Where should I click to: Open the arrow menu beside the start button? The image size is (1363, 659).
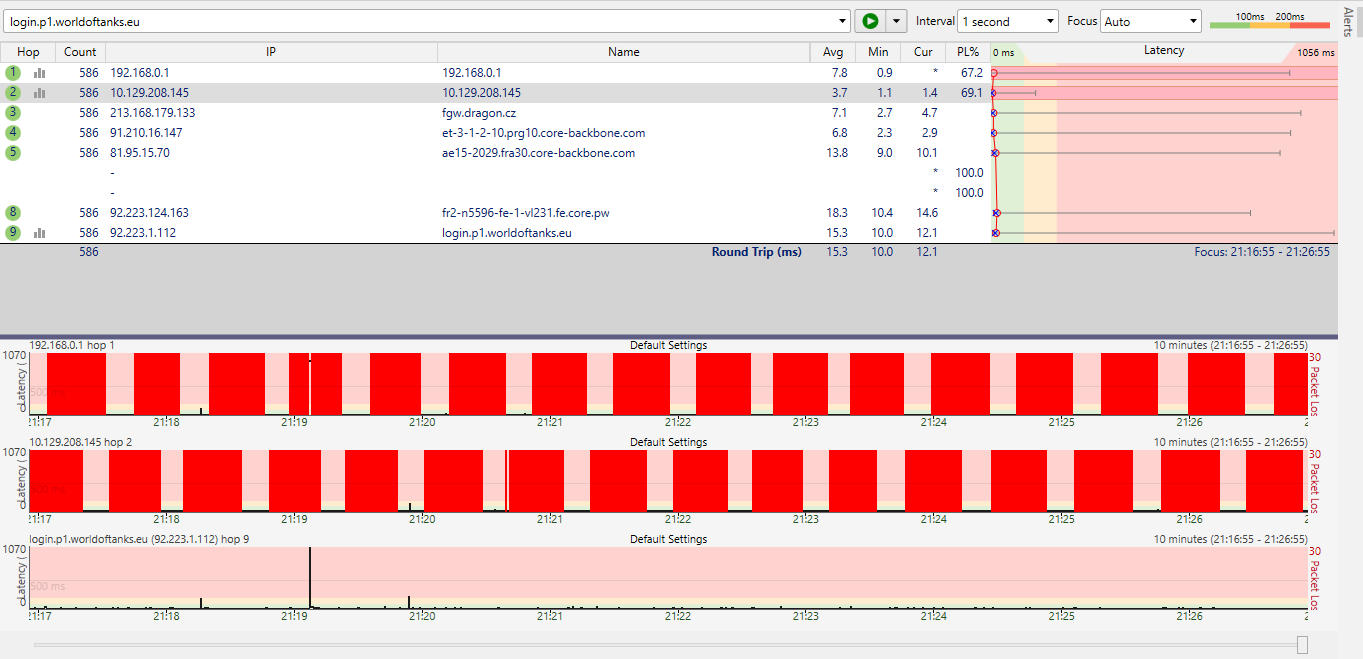pos(896,21)
